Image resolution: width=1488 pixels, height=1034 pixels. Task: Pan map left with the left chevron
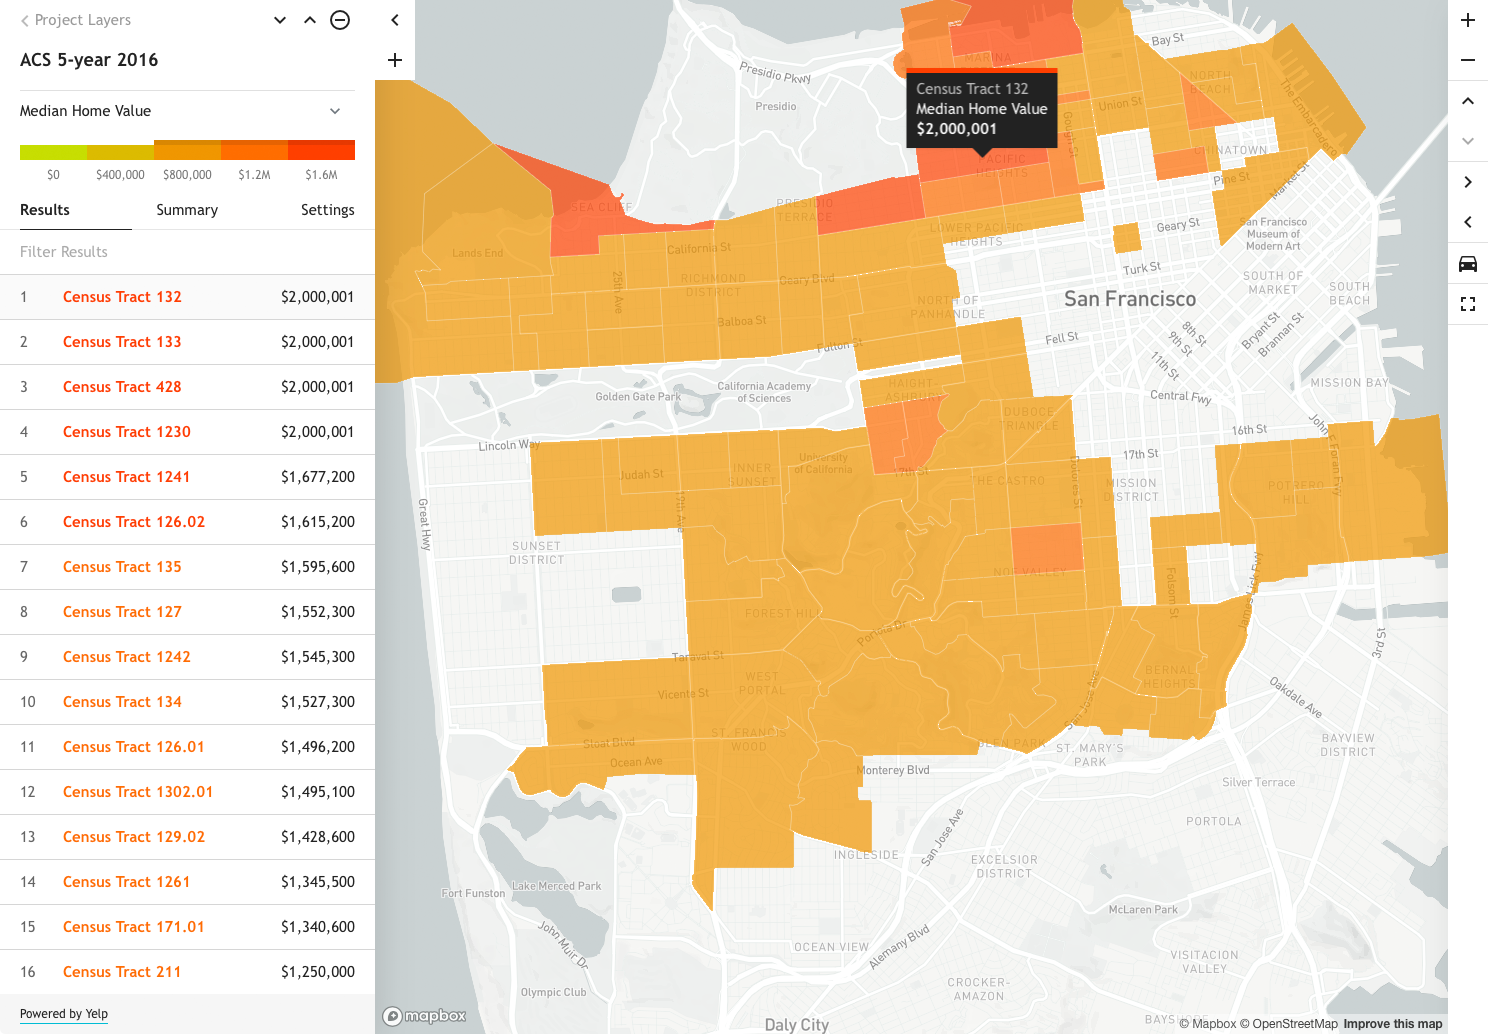click(1468, 222)
